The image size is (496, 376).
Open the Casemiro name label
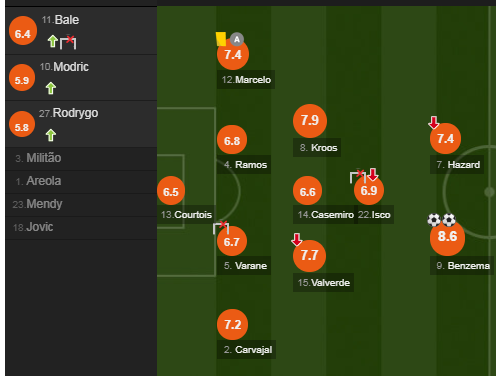325,215
